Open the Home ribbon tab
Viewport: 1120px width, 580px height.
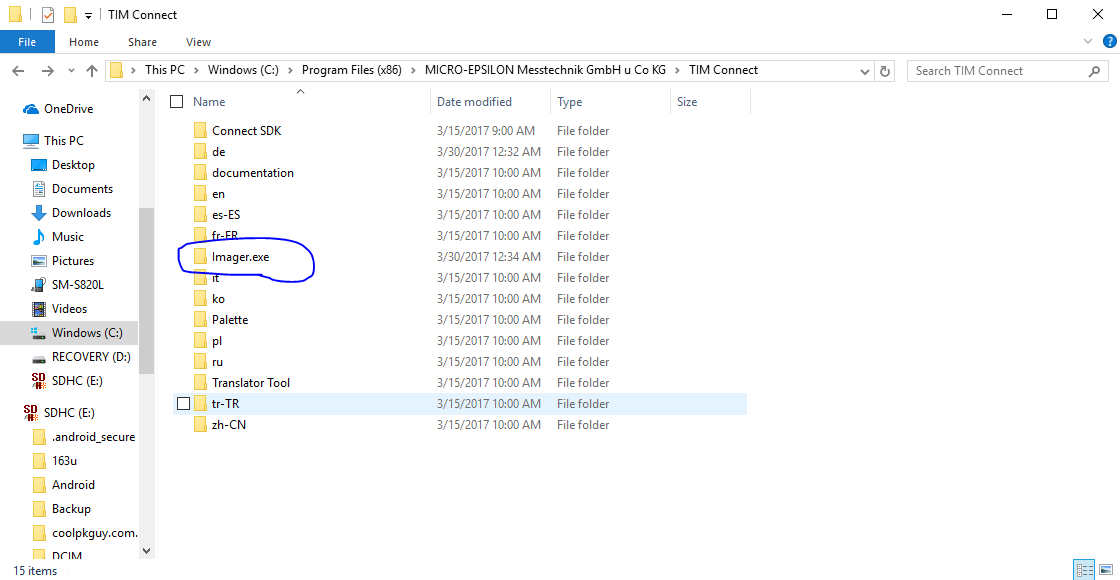pos(84,42)
